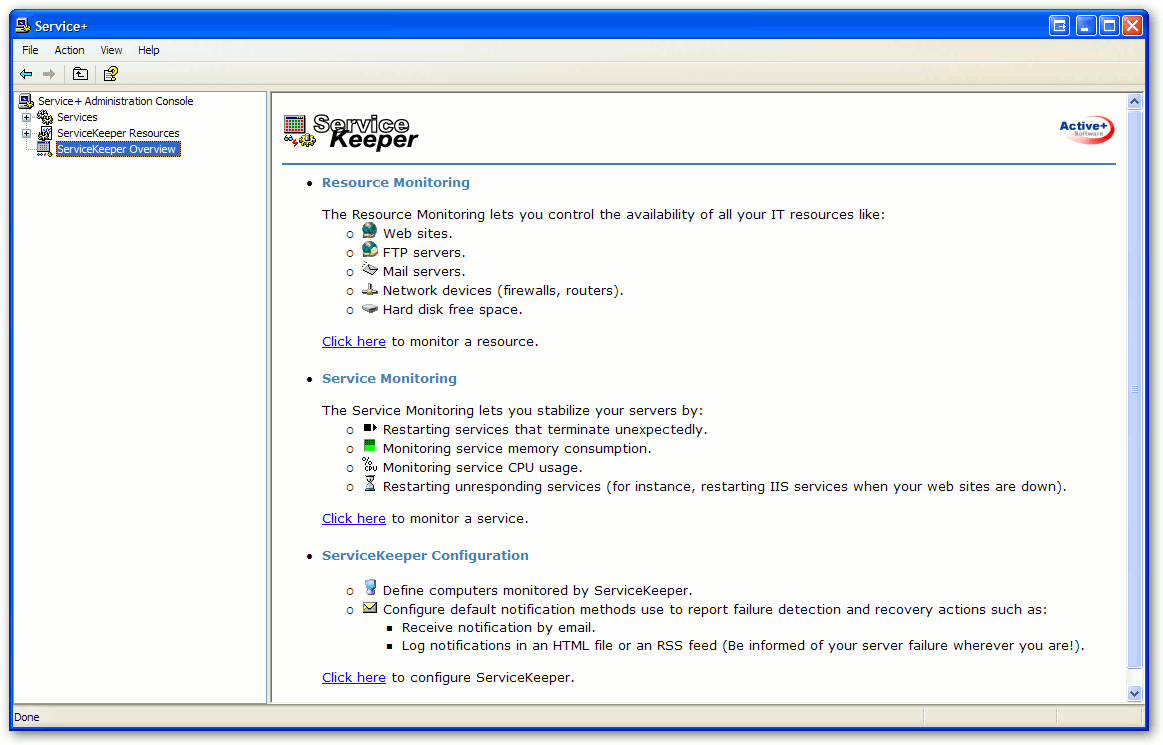Expand the ServiceKeeper Resources node

coord(27,134)
